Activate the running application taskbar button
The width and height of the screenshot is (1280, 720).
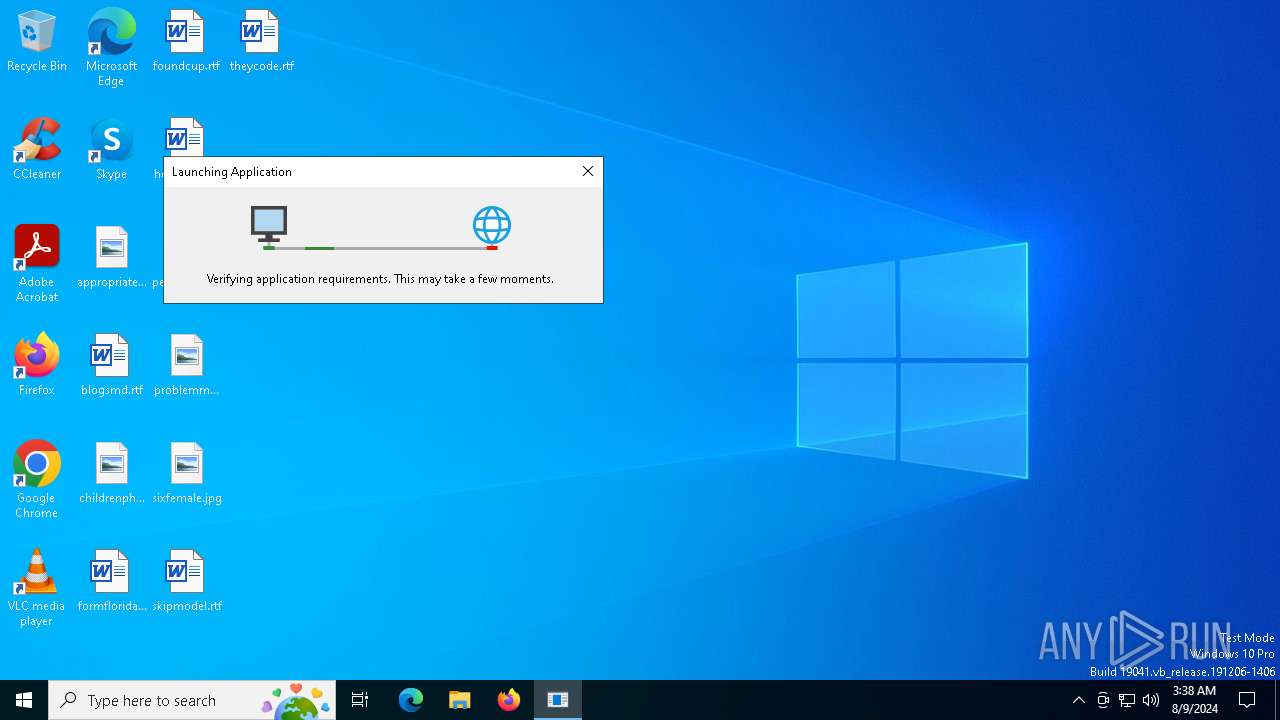point(558,700)
